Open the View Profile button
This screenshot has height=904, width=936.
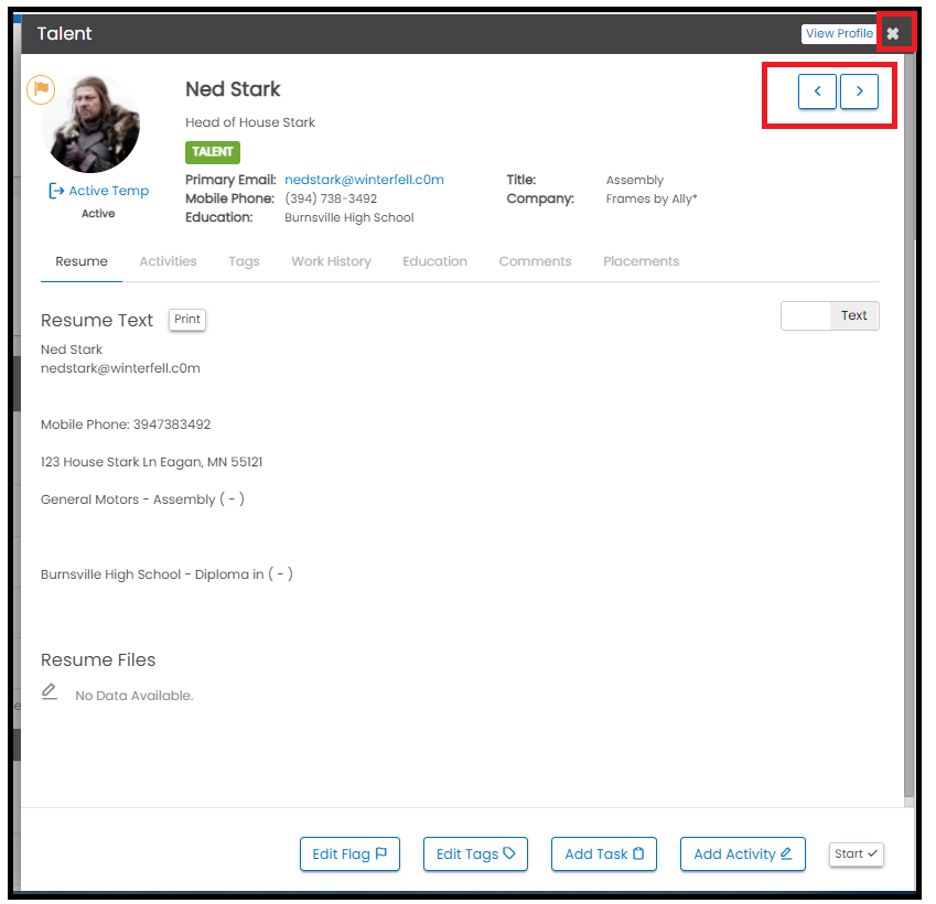coord(839,33)
